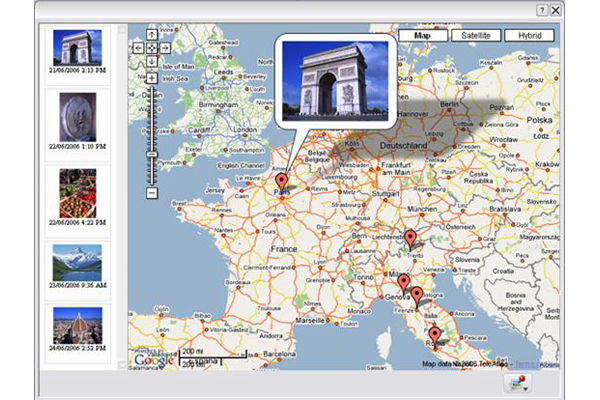Click the München label on the map
Image resolution: width=600 pixels, height=400 pixels.
click(422, 209)
